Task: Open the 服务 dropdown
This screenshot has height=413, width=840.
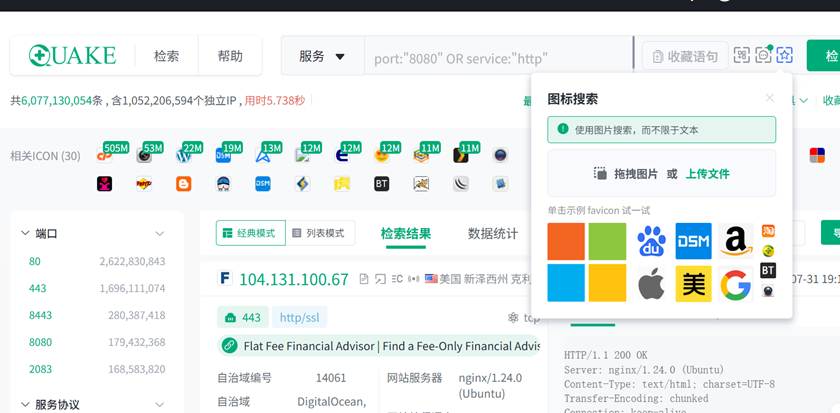Action: [322, 56]
